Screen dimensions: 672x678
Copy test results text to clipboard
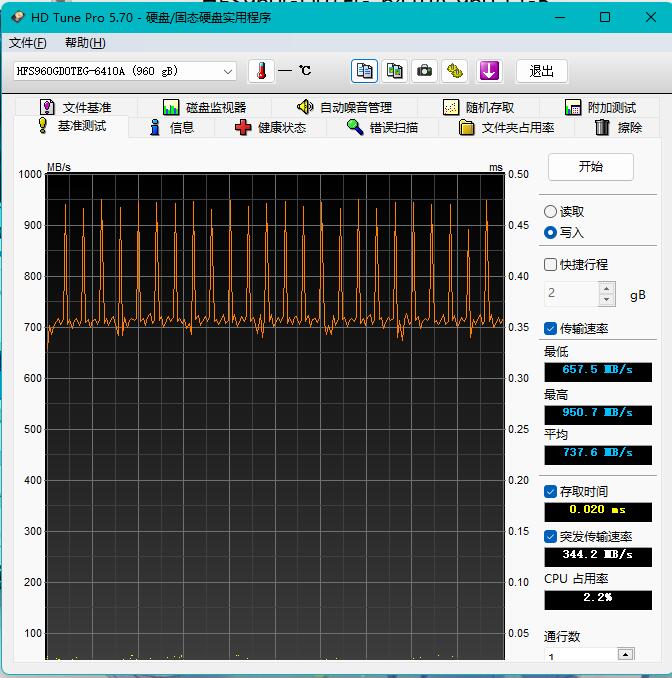[364, 71]
